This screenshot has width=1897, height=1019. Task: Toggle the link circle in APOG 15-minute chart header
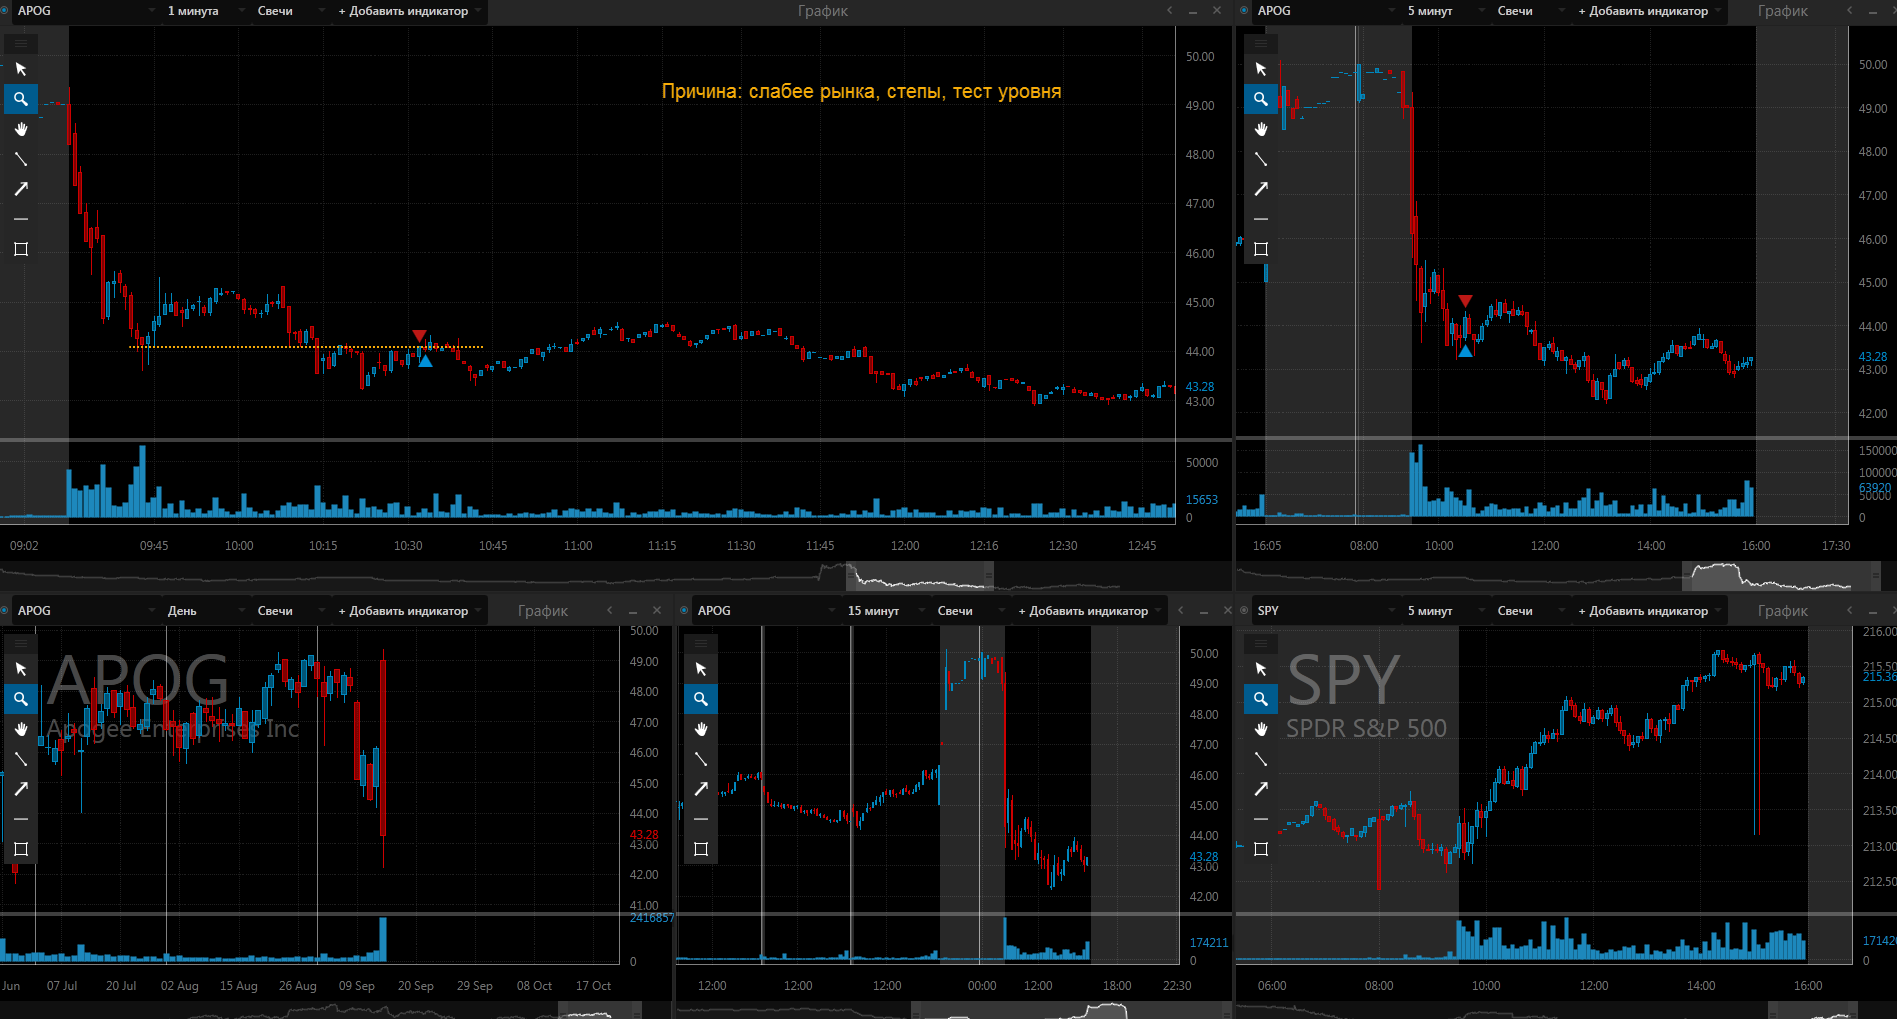click(684, 611)
